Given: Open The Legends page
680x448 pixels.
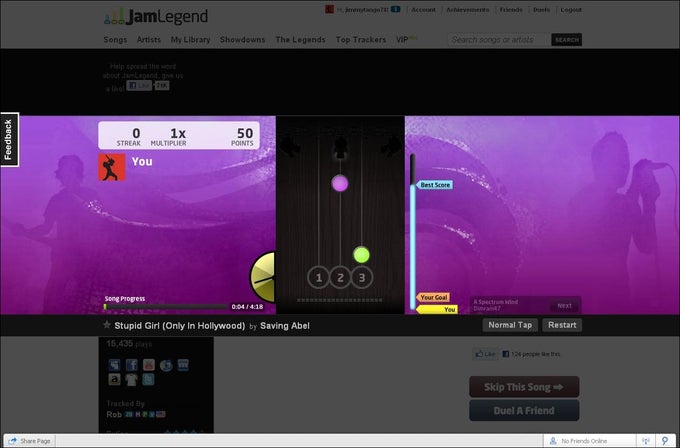Looking at the screenshot, I should point(301,39).
